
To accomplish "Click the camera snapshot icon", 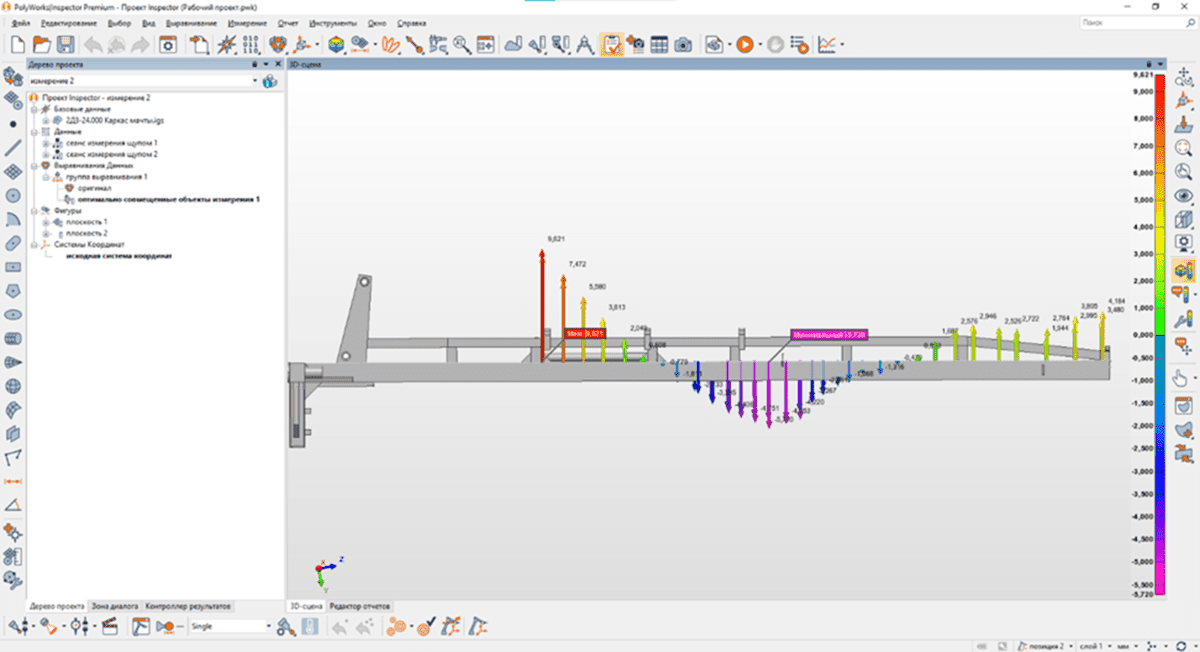I will click(x=682, y=44).
